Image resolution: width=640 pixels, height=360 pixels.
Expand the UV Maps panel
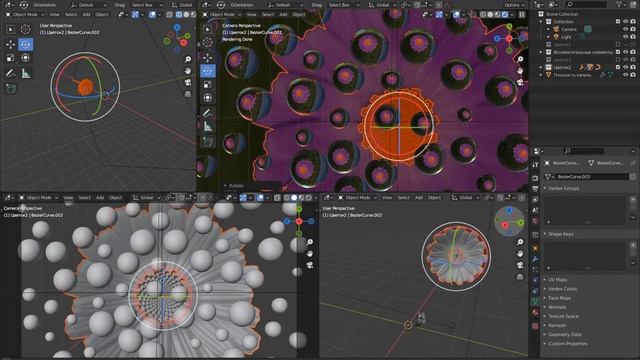558,280
